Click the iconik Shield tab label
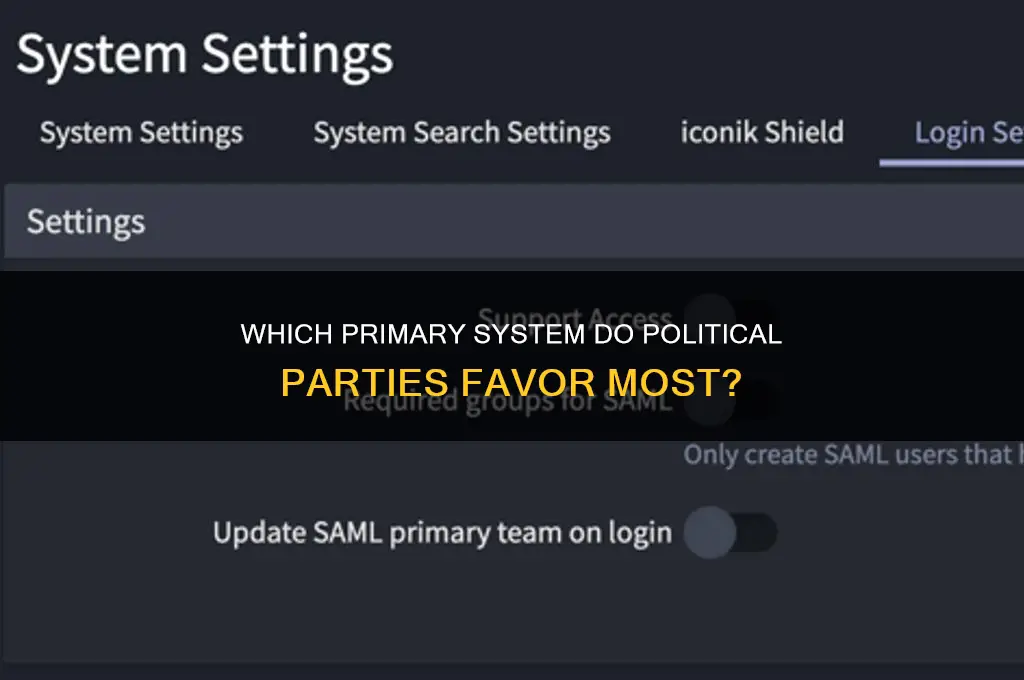 pyautogui.click(x=762, y=131)
